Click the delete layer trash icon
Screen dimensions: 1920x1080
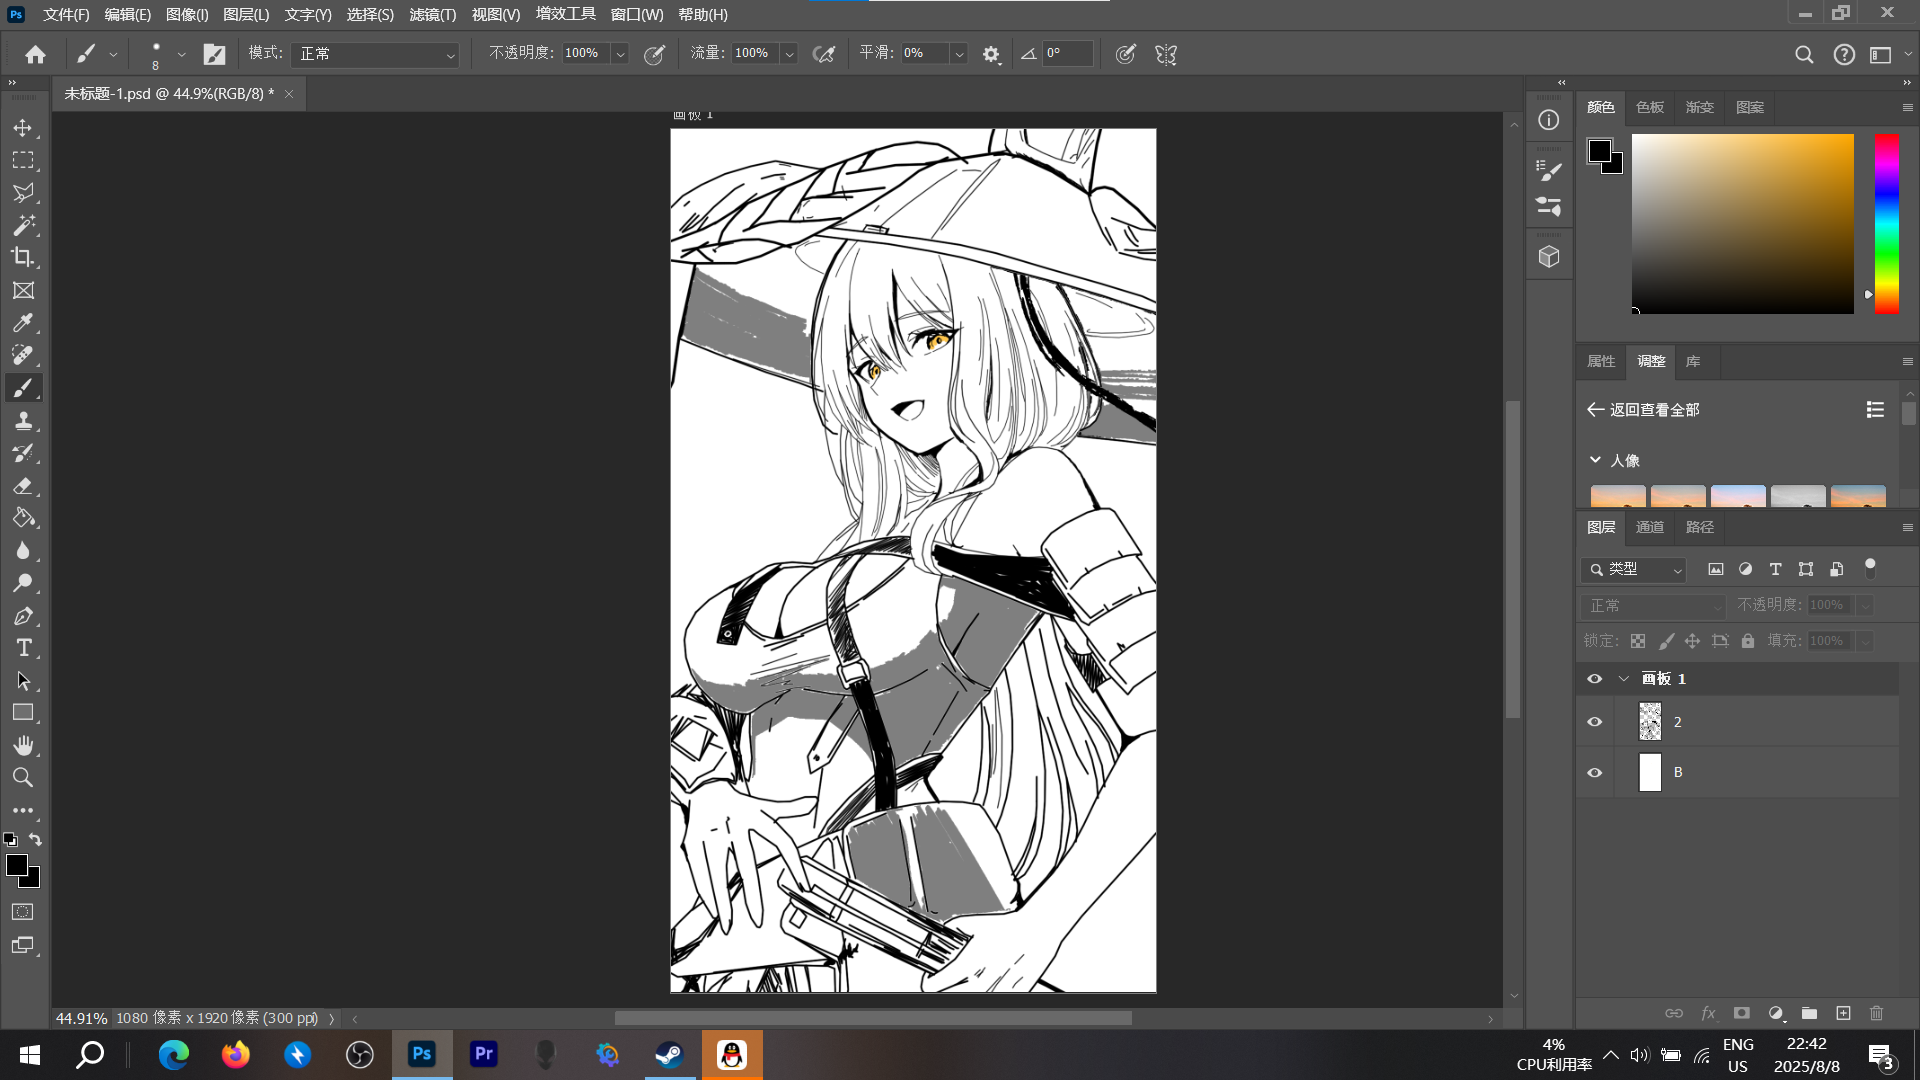coord(1876,1013)
